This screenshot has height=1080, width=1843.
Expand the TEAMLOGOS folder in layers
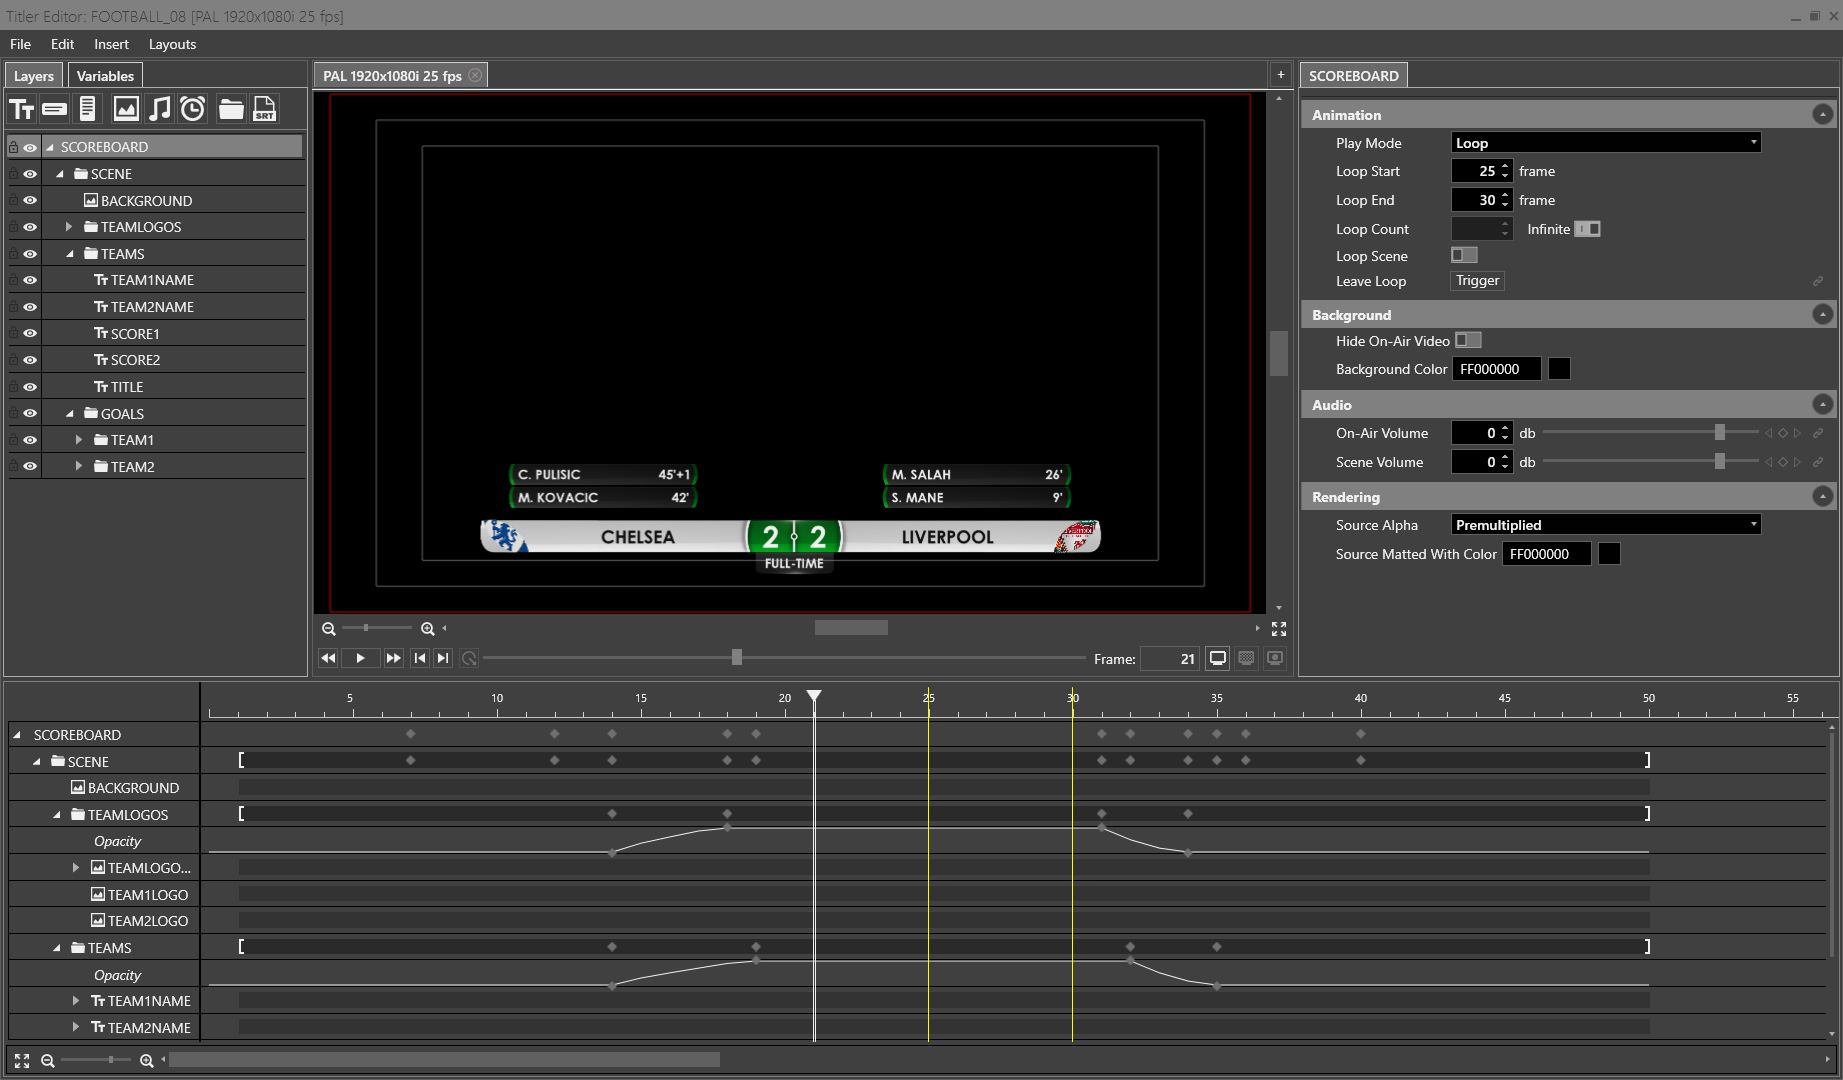[x=69, y=227]
